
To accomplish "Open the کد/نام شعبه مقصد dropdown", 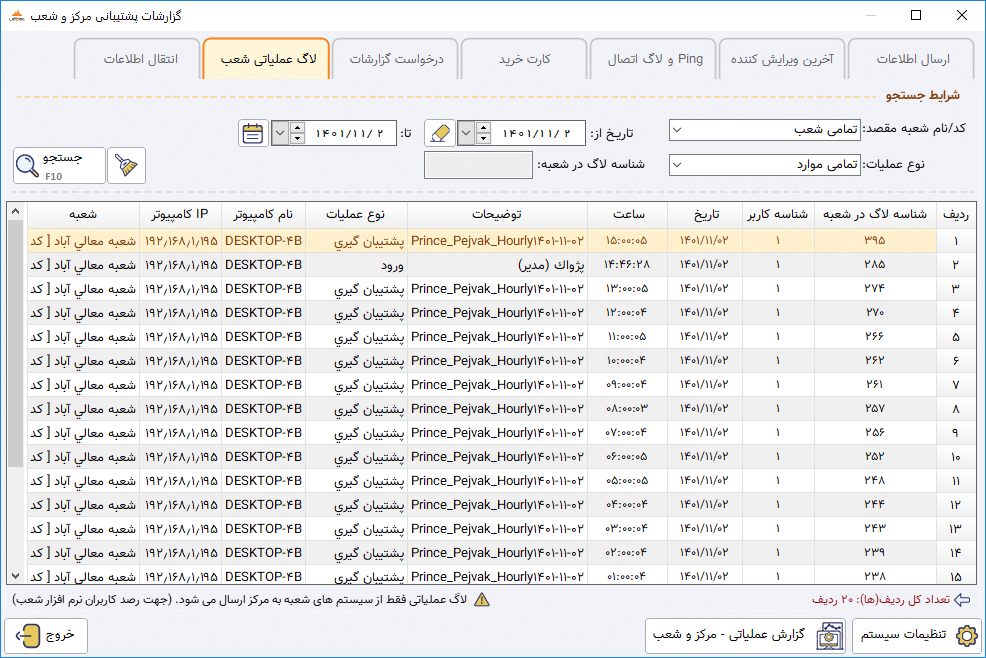I will (x=677, y=130).
